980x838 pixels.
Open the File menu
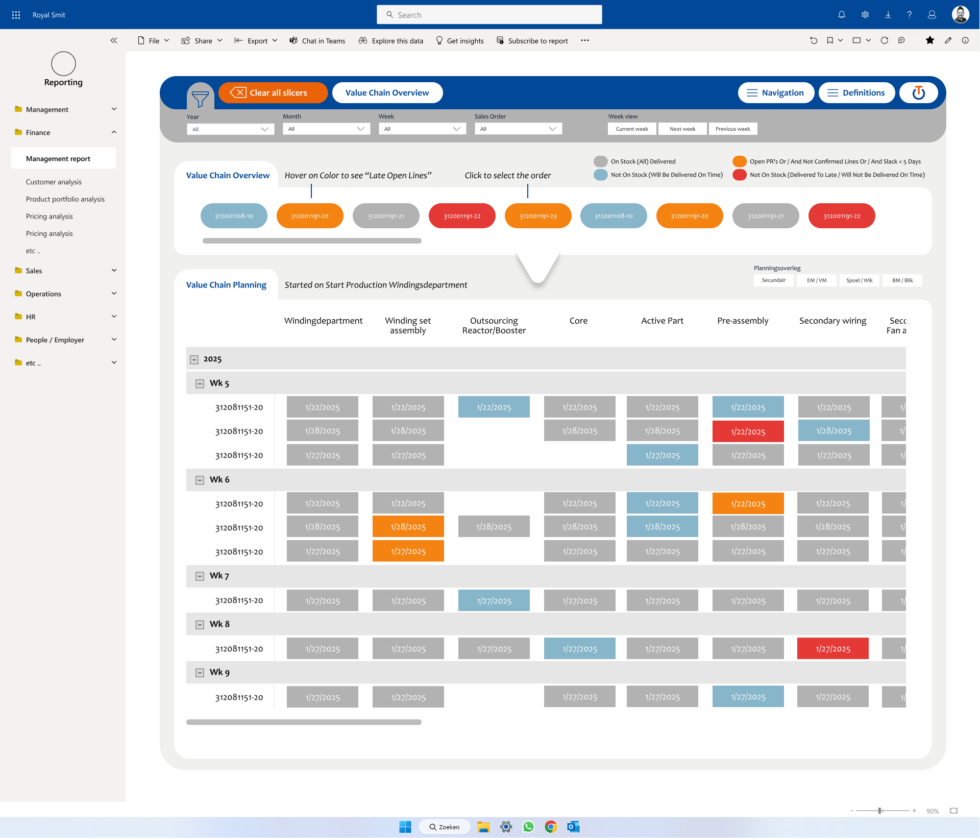click(152, 41)
